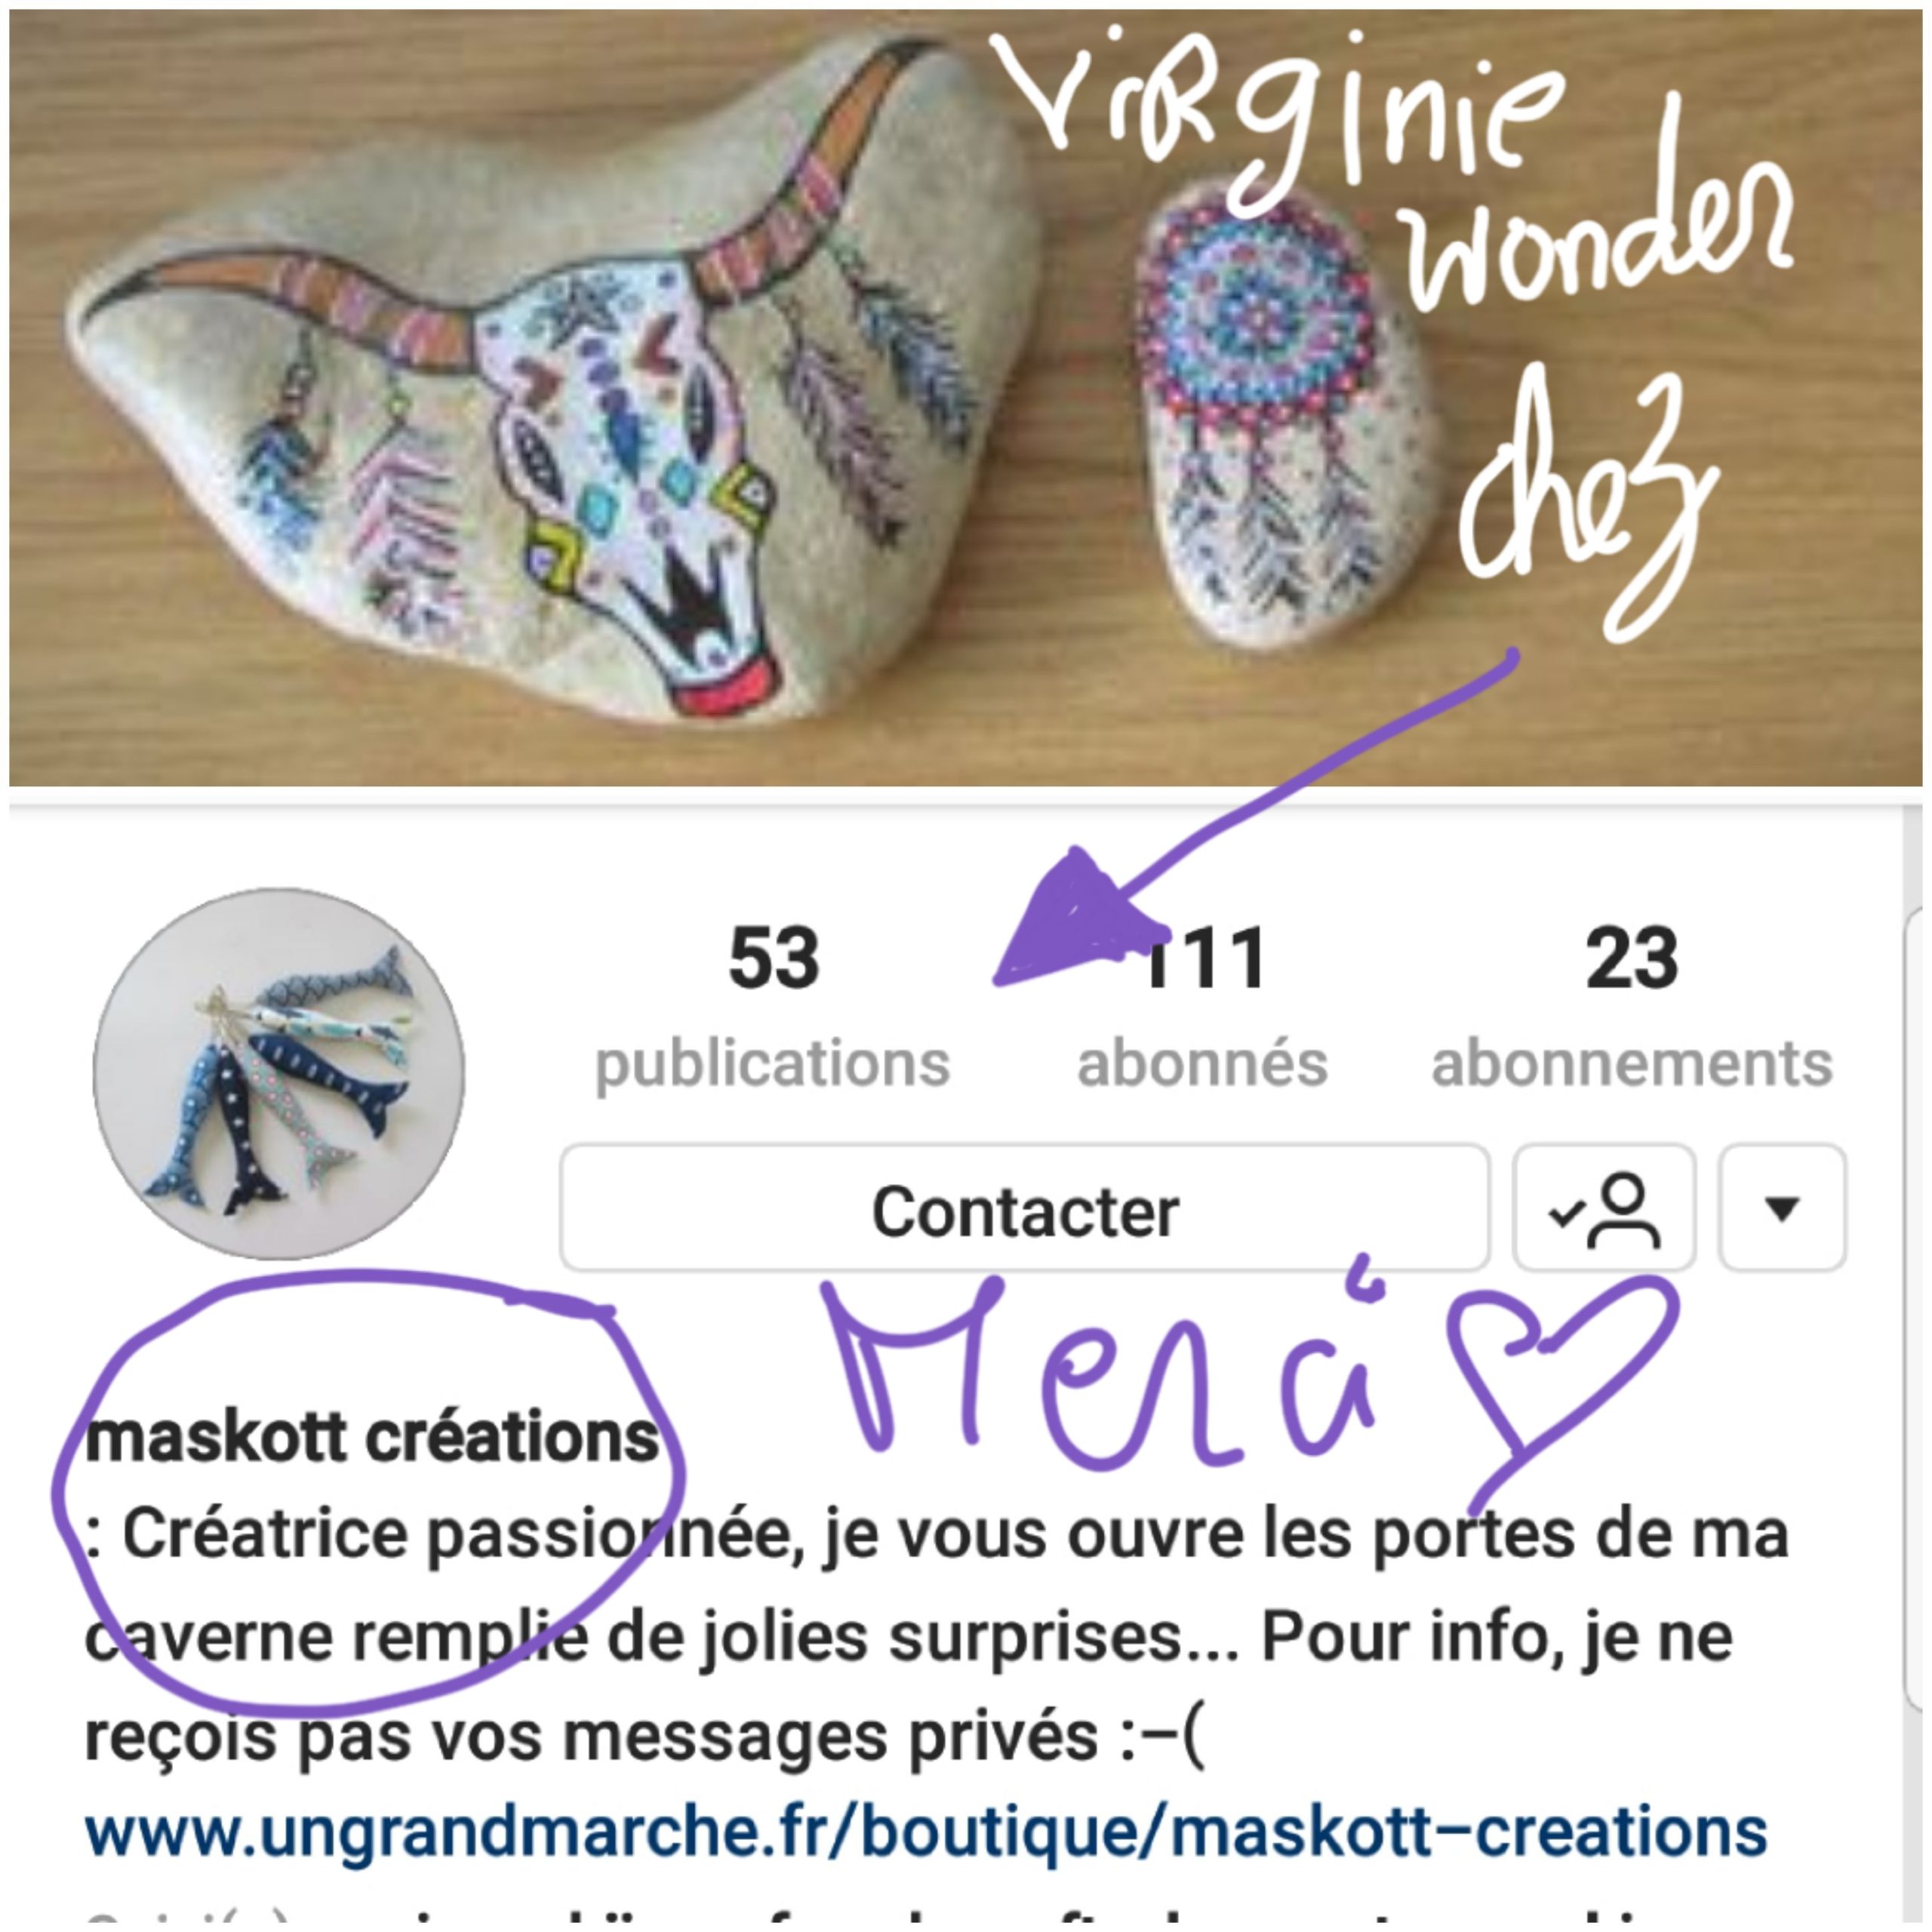The image size is (1932, 1932).
Task: Click the messages privés bio line
Action: click(x=645, y=1737)
